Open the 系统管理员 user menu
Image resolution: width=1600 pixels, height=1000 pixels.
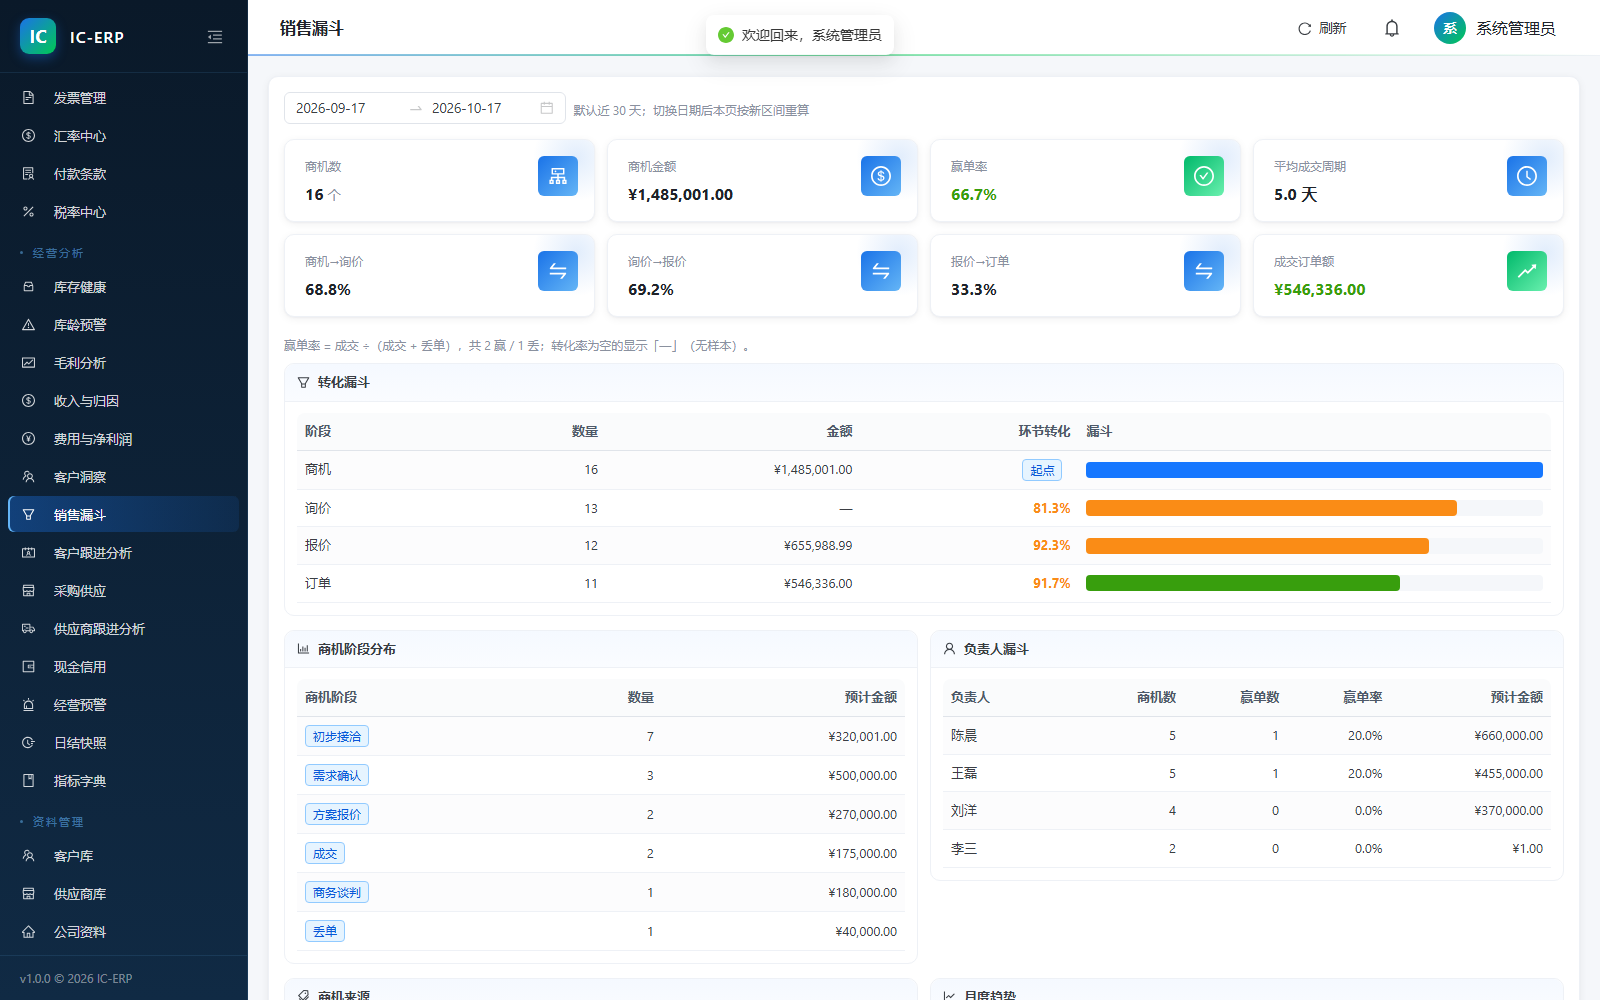1495,28
